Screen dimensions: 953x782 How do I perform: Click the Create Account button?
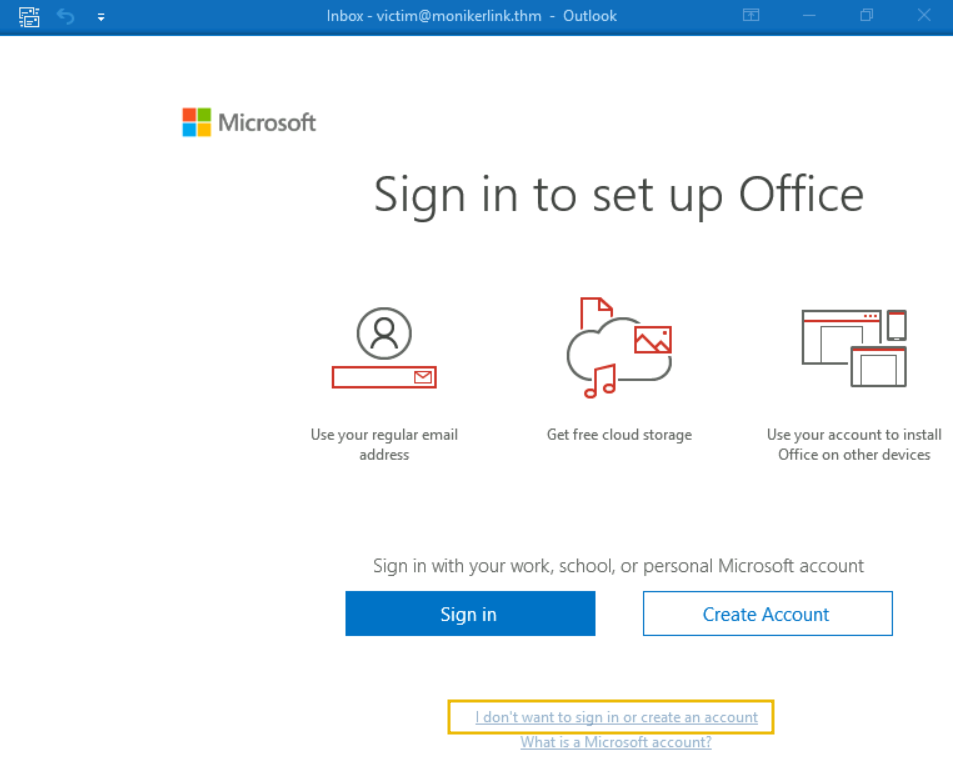768,614
